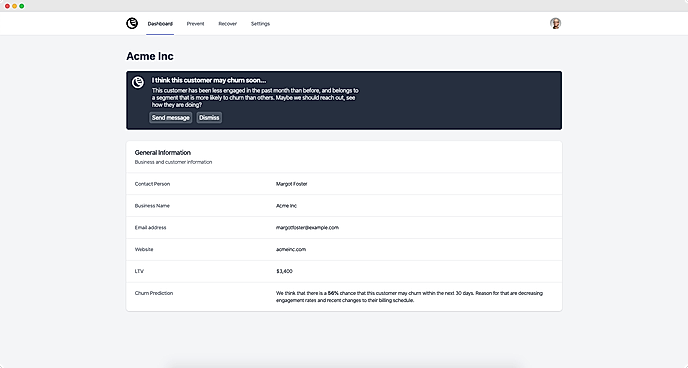Screen dimensions: 688x368
Task: Select the contact name Margot Foster
Action: (x=292, y=184)
